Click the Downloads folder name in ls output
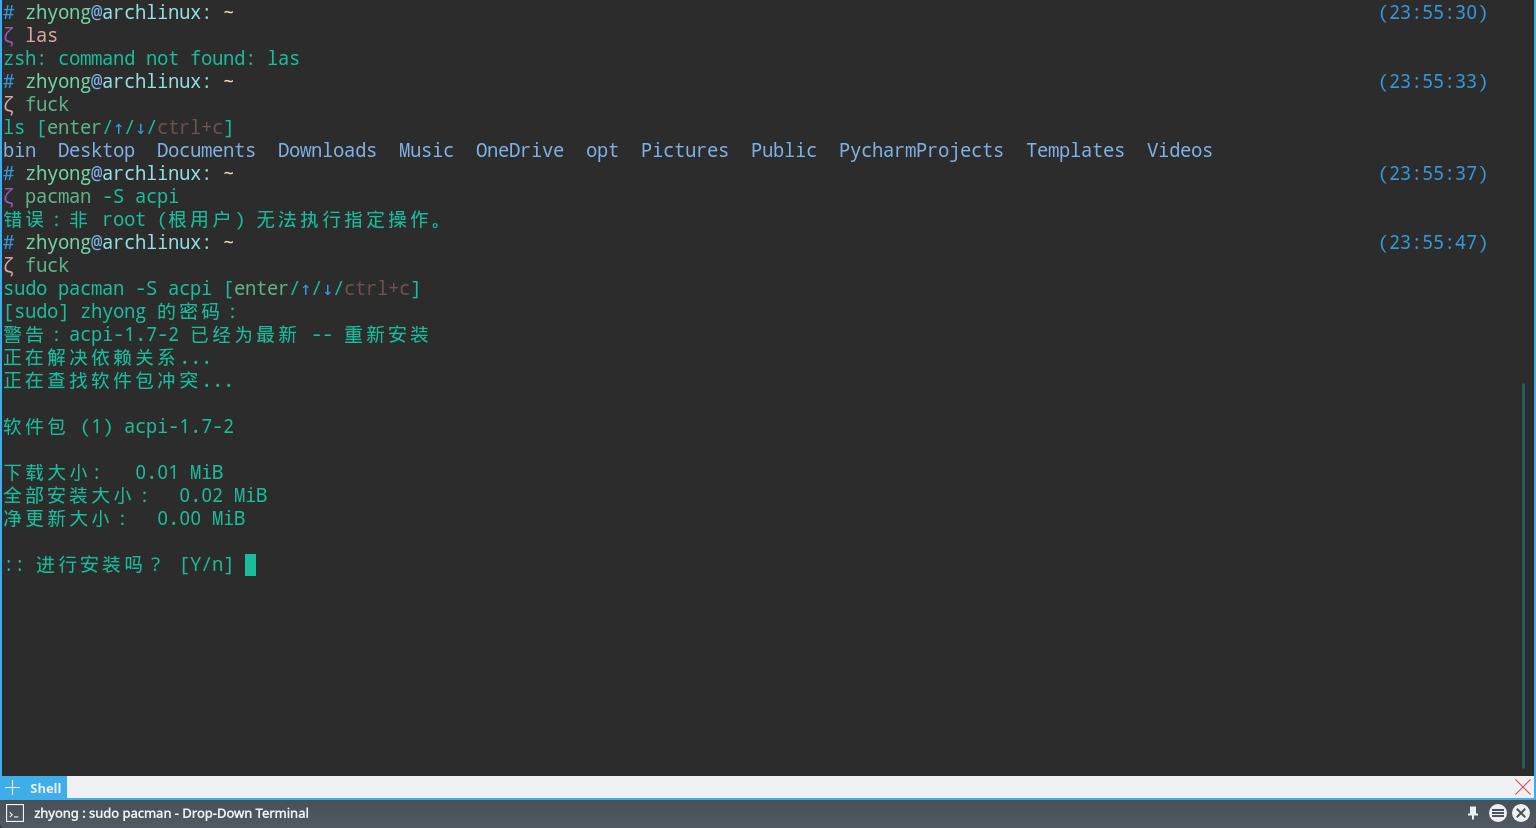 point(327,150)
